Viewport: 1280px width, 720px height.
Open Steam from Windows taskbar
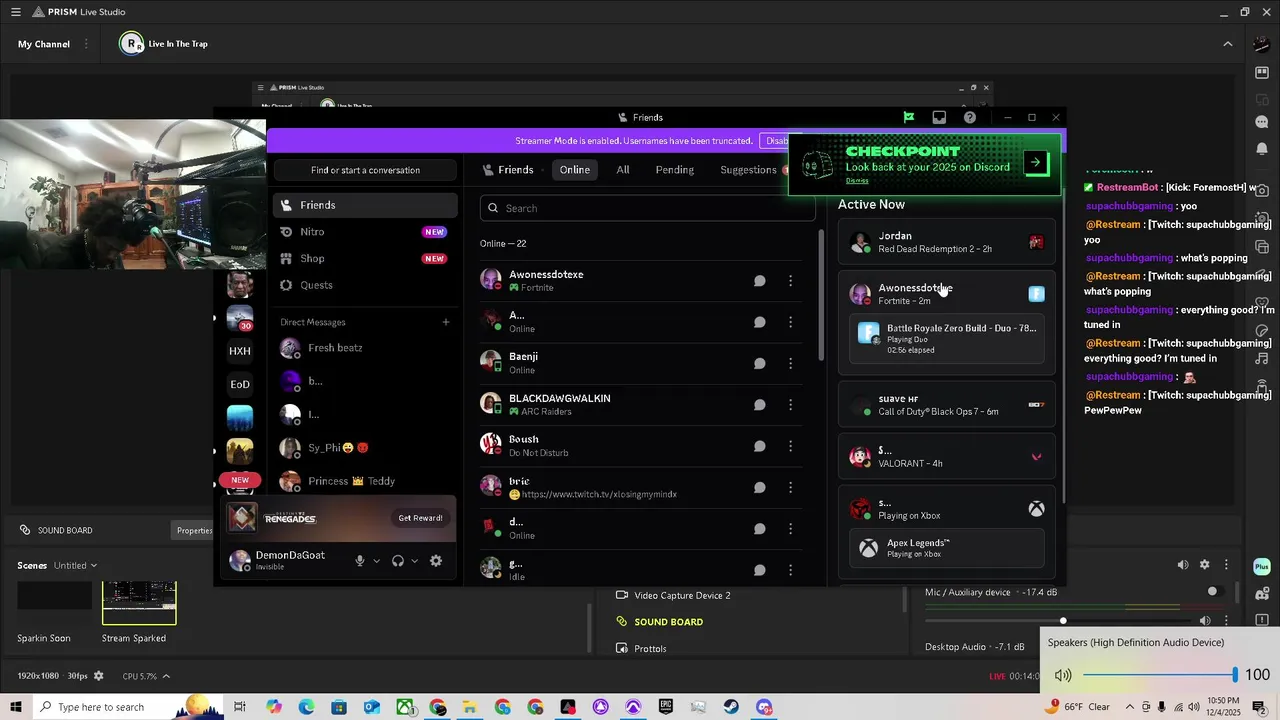point(731,707)
